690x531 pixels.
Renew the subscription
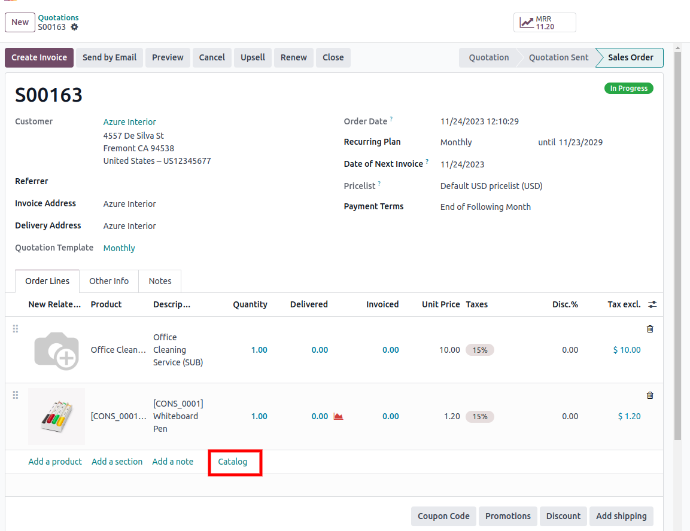point(294,58)
